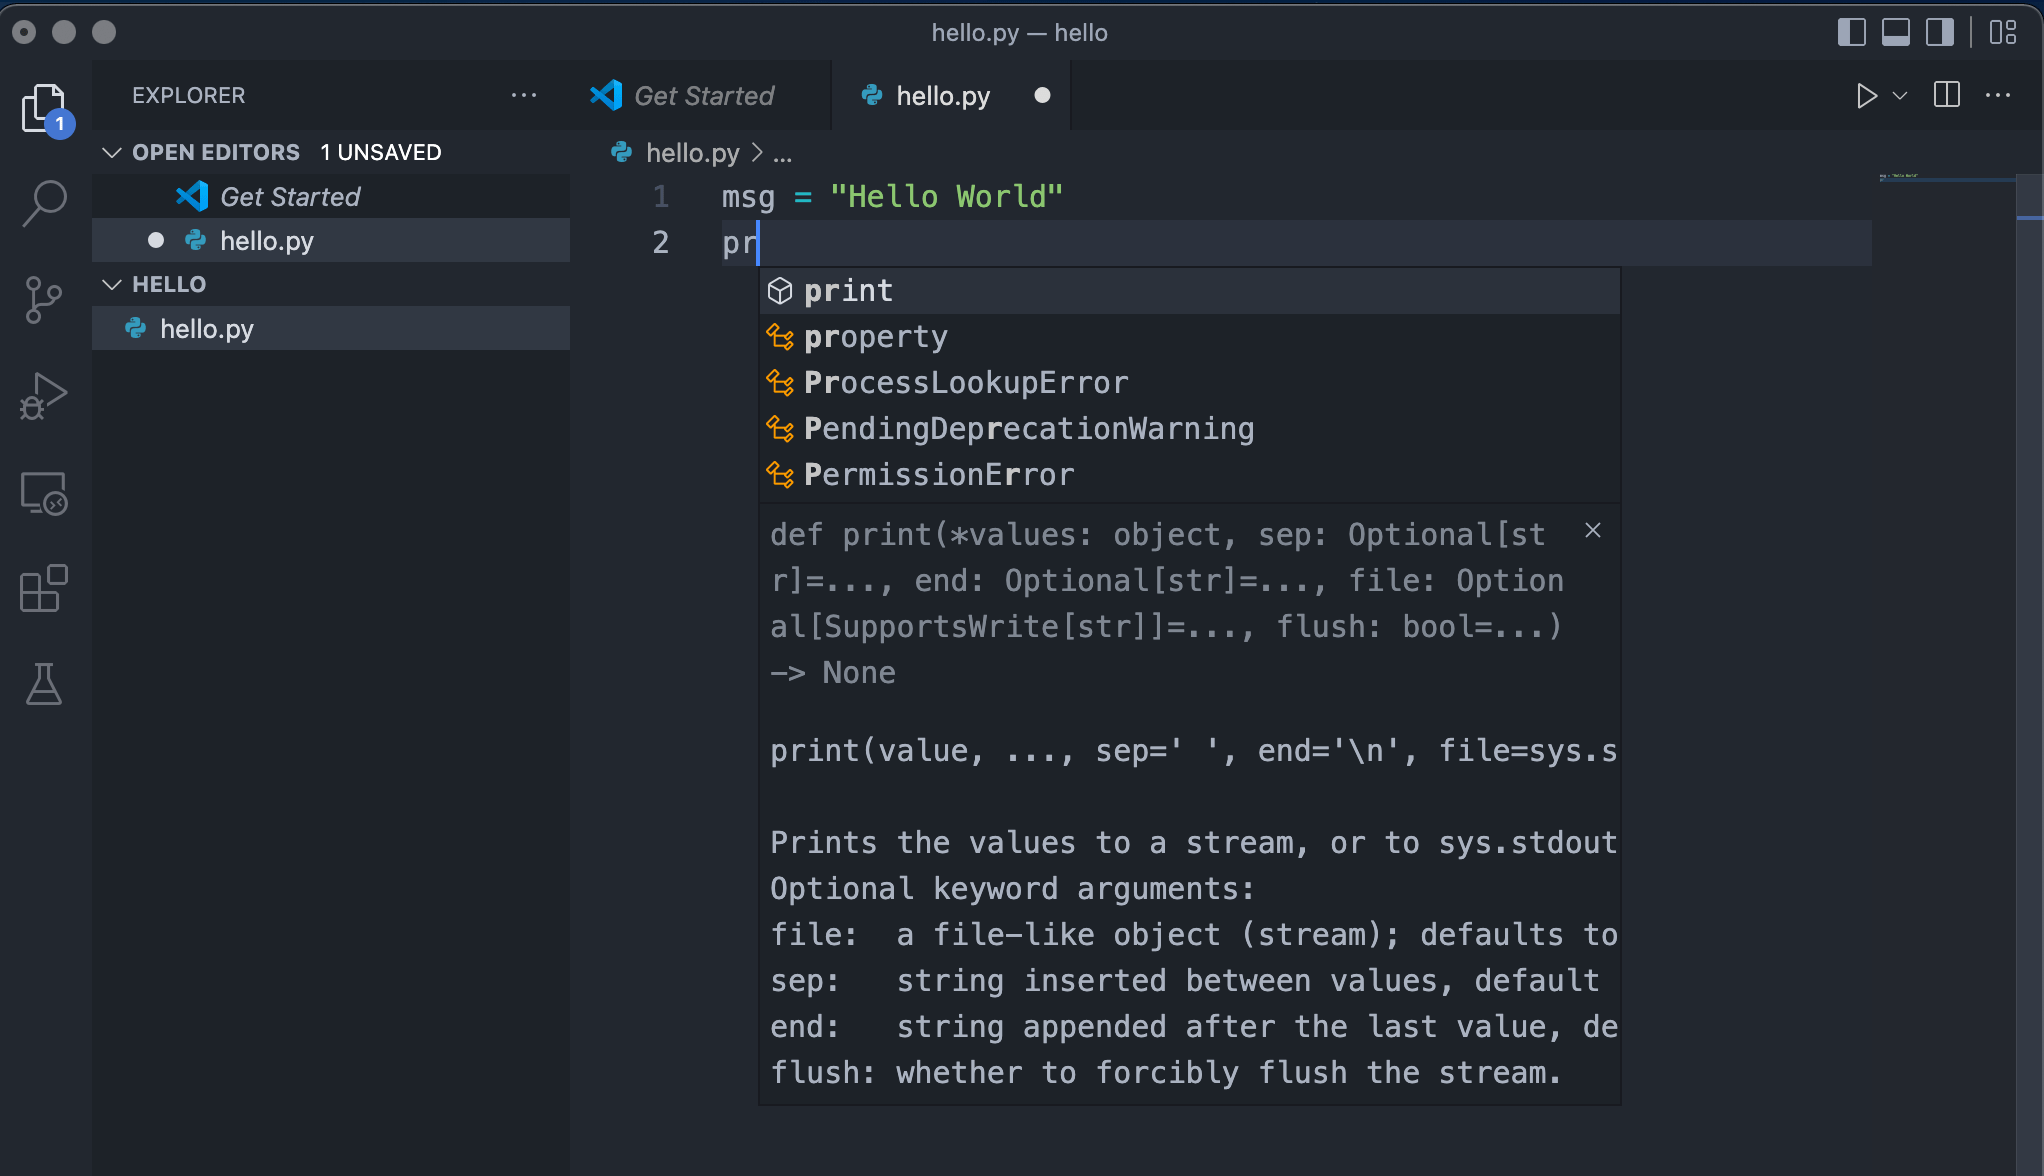The width and height of the screenshot is (2044, 1176).
Task: Toggle secondary side bar visibility
Action: tap(1940, 32)
